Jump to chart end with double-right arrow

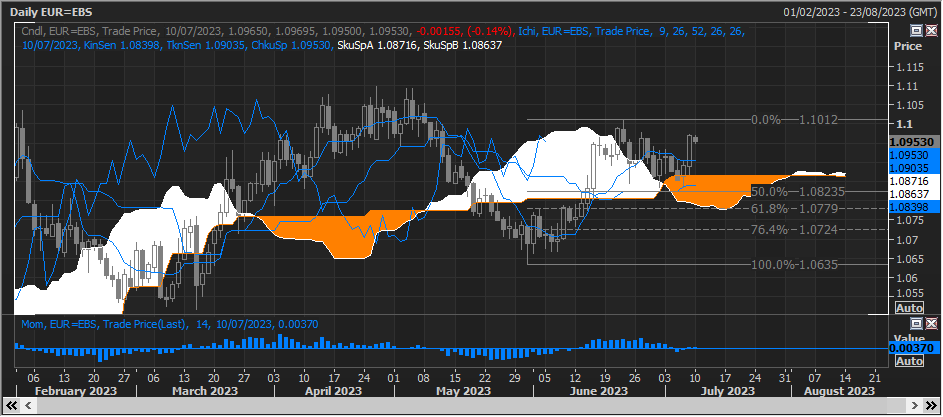click(x=930, y=405)
